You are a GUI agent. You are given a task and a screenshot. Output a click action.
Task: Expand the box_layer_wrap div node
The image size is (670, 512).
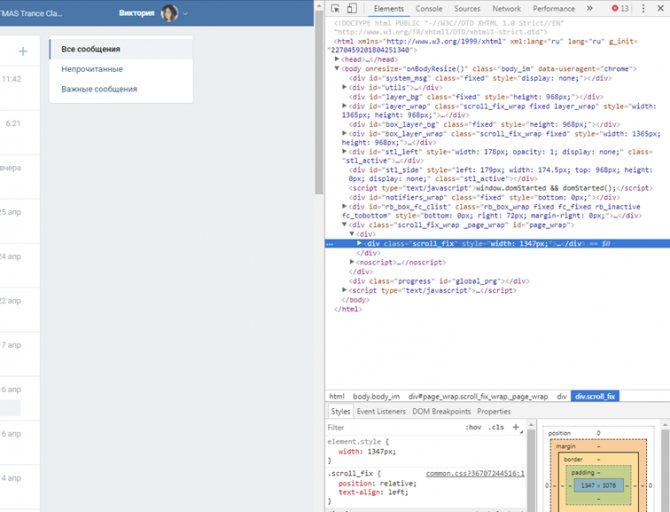tap(344, 133)
